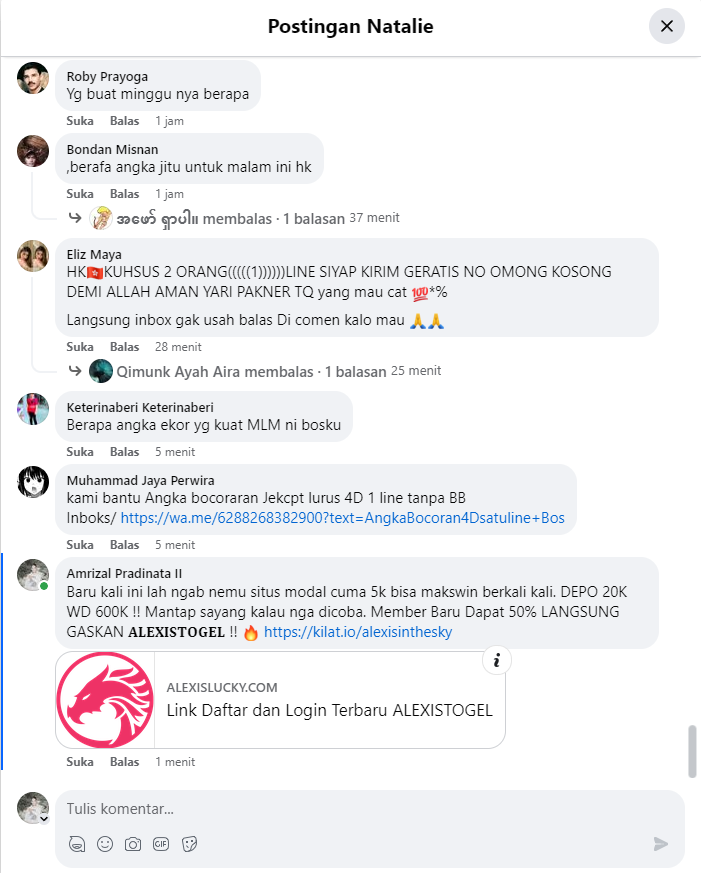This screenshot has height=873, width=701.
Task: Open the sticker picker icon
Action: (x=189, y=844)
